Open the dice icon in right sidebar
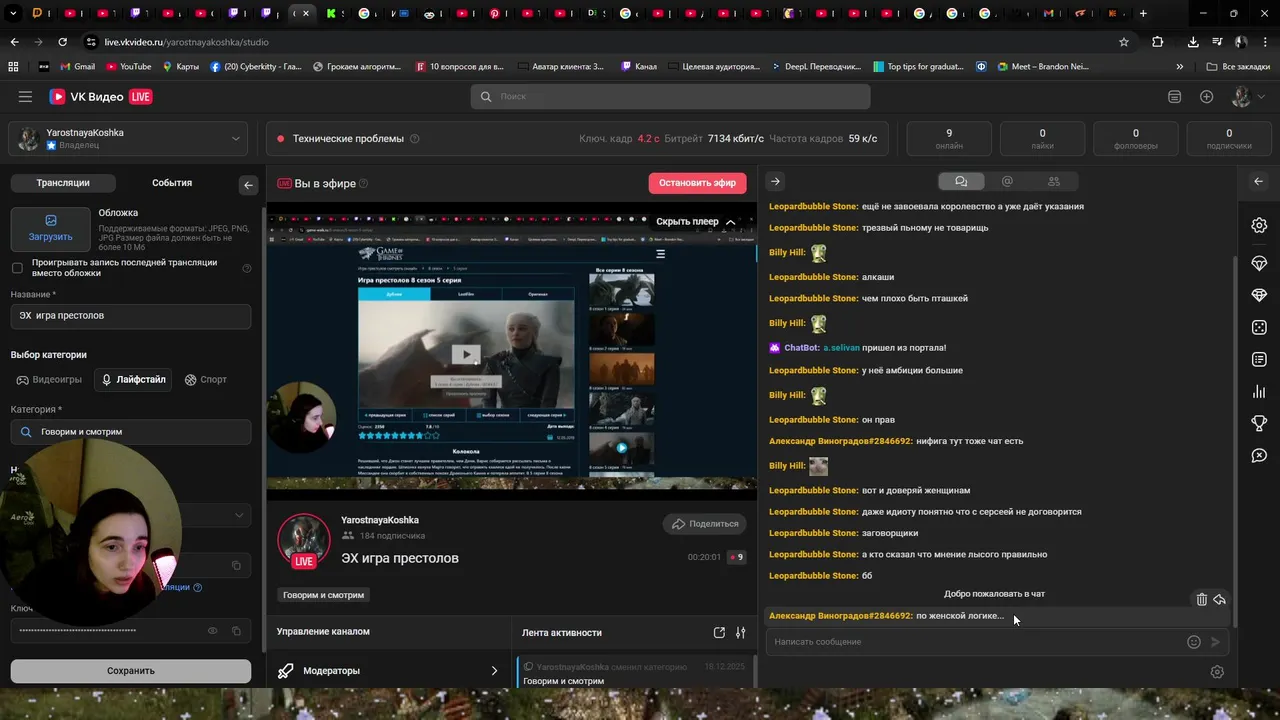Screen dimensions: 1280x720 (1259, 327)
